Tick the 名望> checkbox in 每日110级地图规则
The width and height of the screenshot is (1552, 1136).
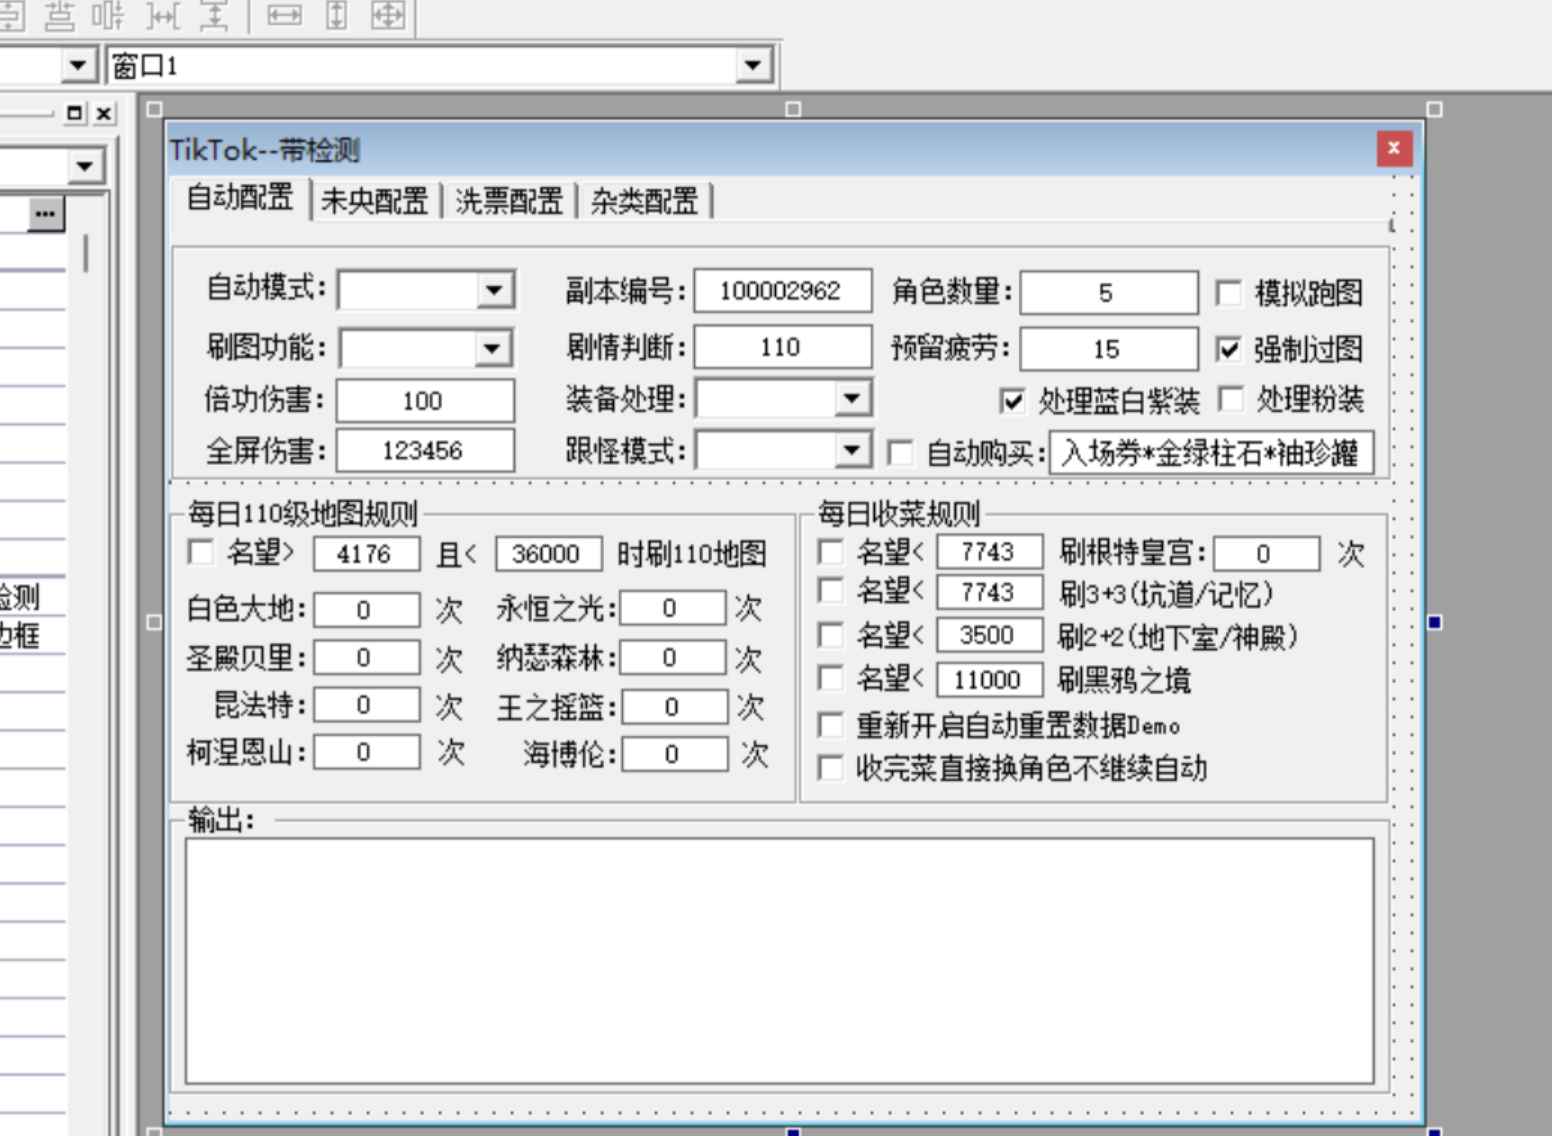(201, 552)
